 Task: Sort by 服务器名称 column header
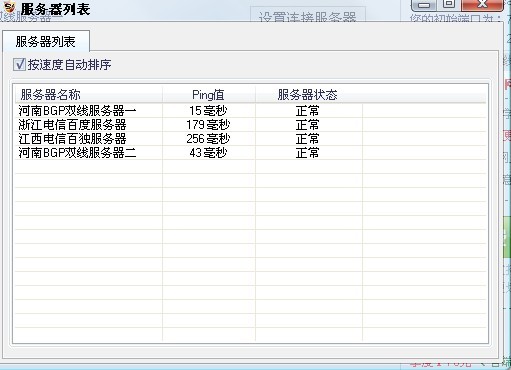[89, 95]
